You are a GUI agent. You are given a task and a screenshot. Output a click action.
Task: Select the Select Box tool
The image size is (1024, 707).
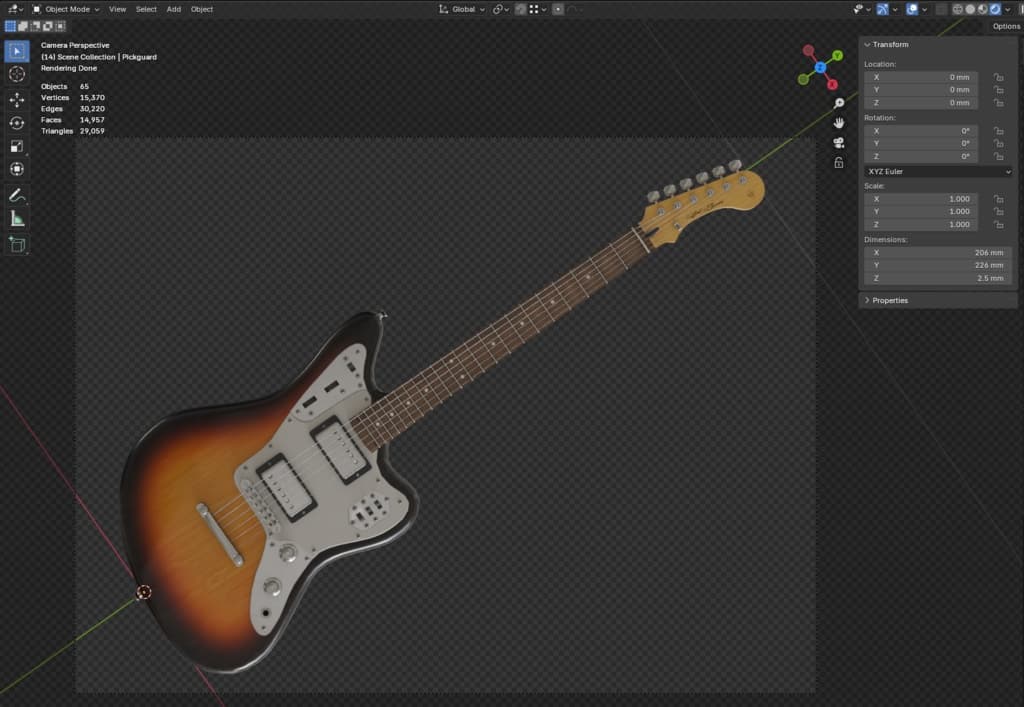pyautogui.click(x=17, y=51)
